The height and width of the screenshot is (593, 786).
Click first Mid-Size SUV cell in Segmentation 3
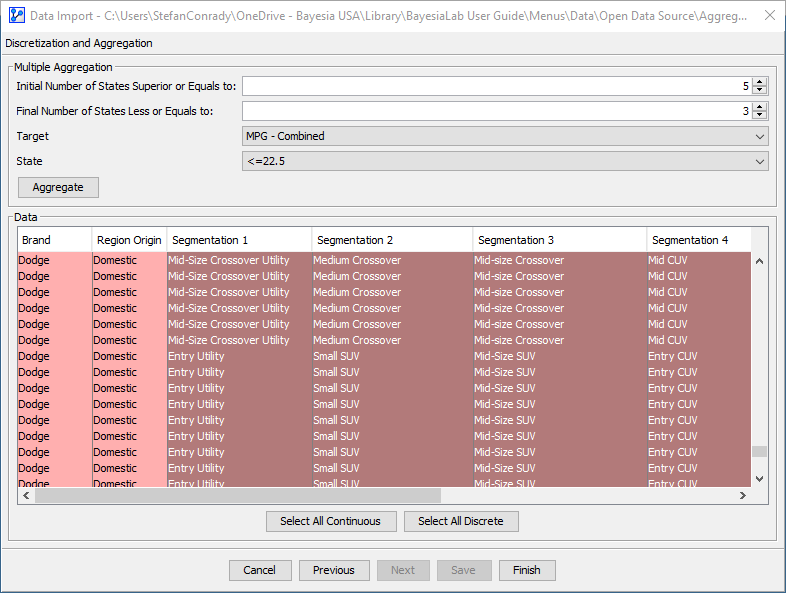pos(560,356)
